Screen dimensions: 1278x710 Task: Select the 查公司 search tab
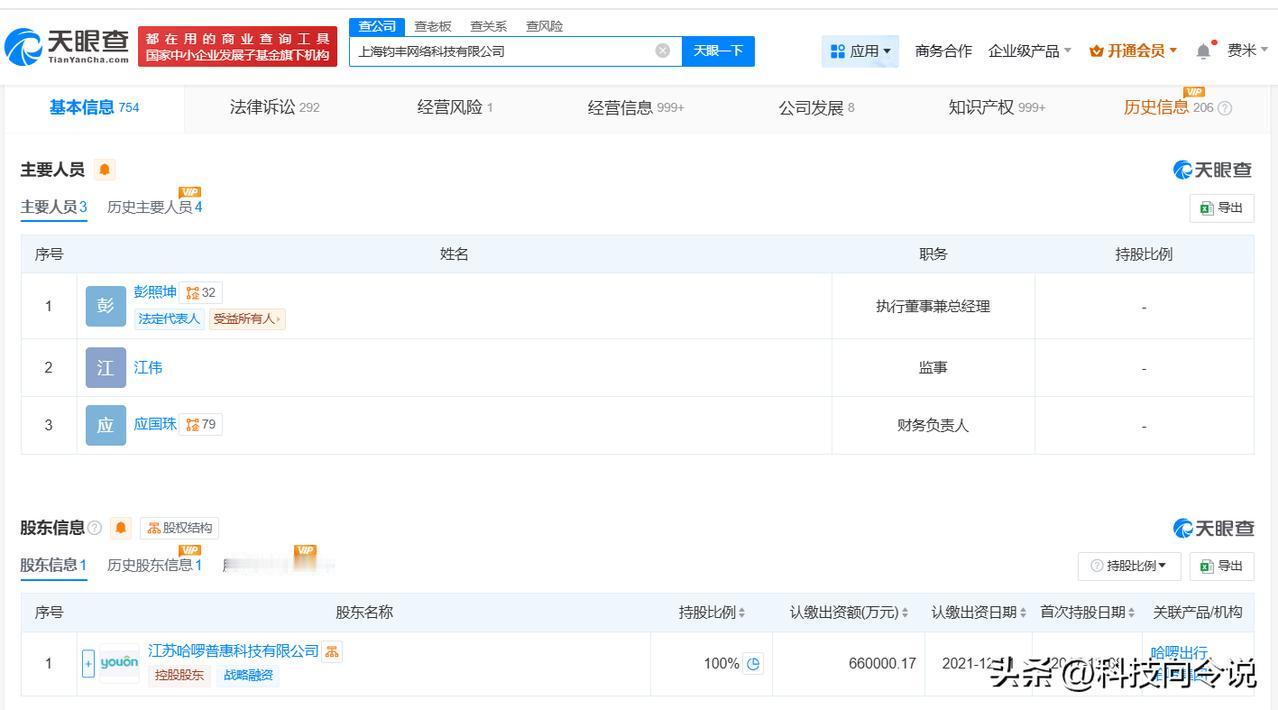pyautogui.click(x=377, y=27)
